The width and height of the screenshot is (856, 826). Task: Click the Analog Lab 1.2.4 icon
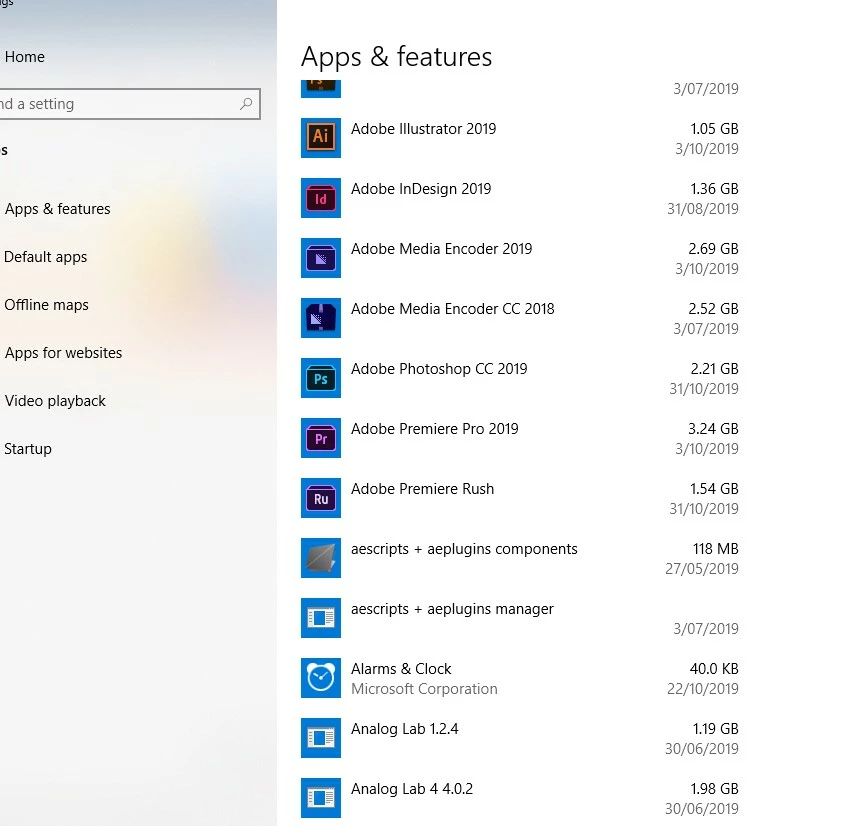pyautogui.click(x=320, y=738)
